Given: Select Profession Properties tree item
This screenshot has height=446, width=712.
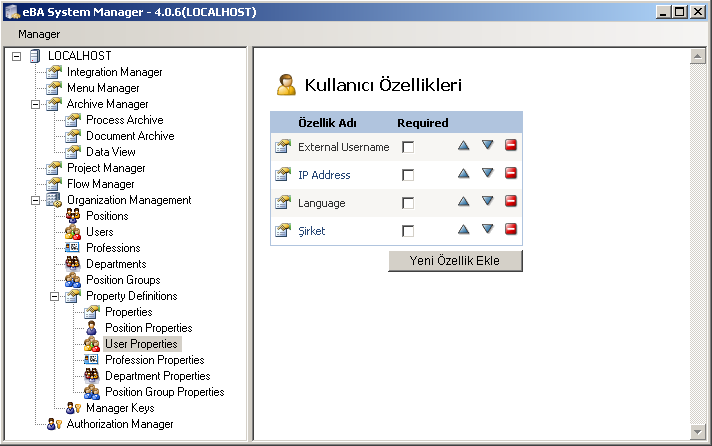Looking at the screenshot, I should pos(154,360).
